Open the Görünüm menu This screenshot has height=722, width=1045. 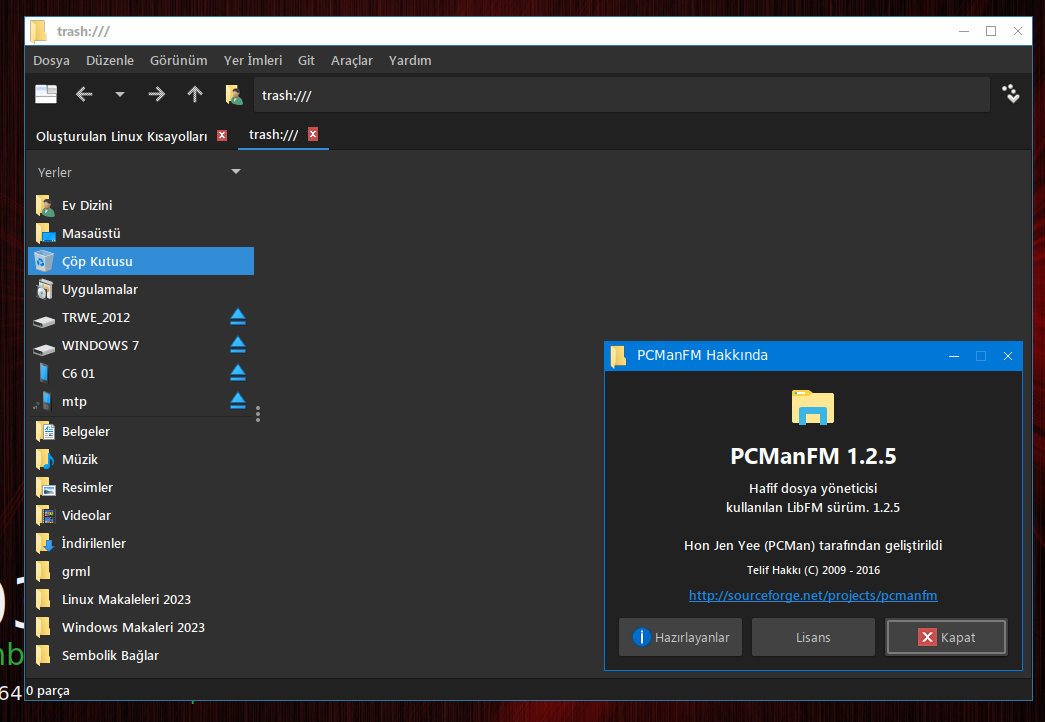tap(179, 61)
